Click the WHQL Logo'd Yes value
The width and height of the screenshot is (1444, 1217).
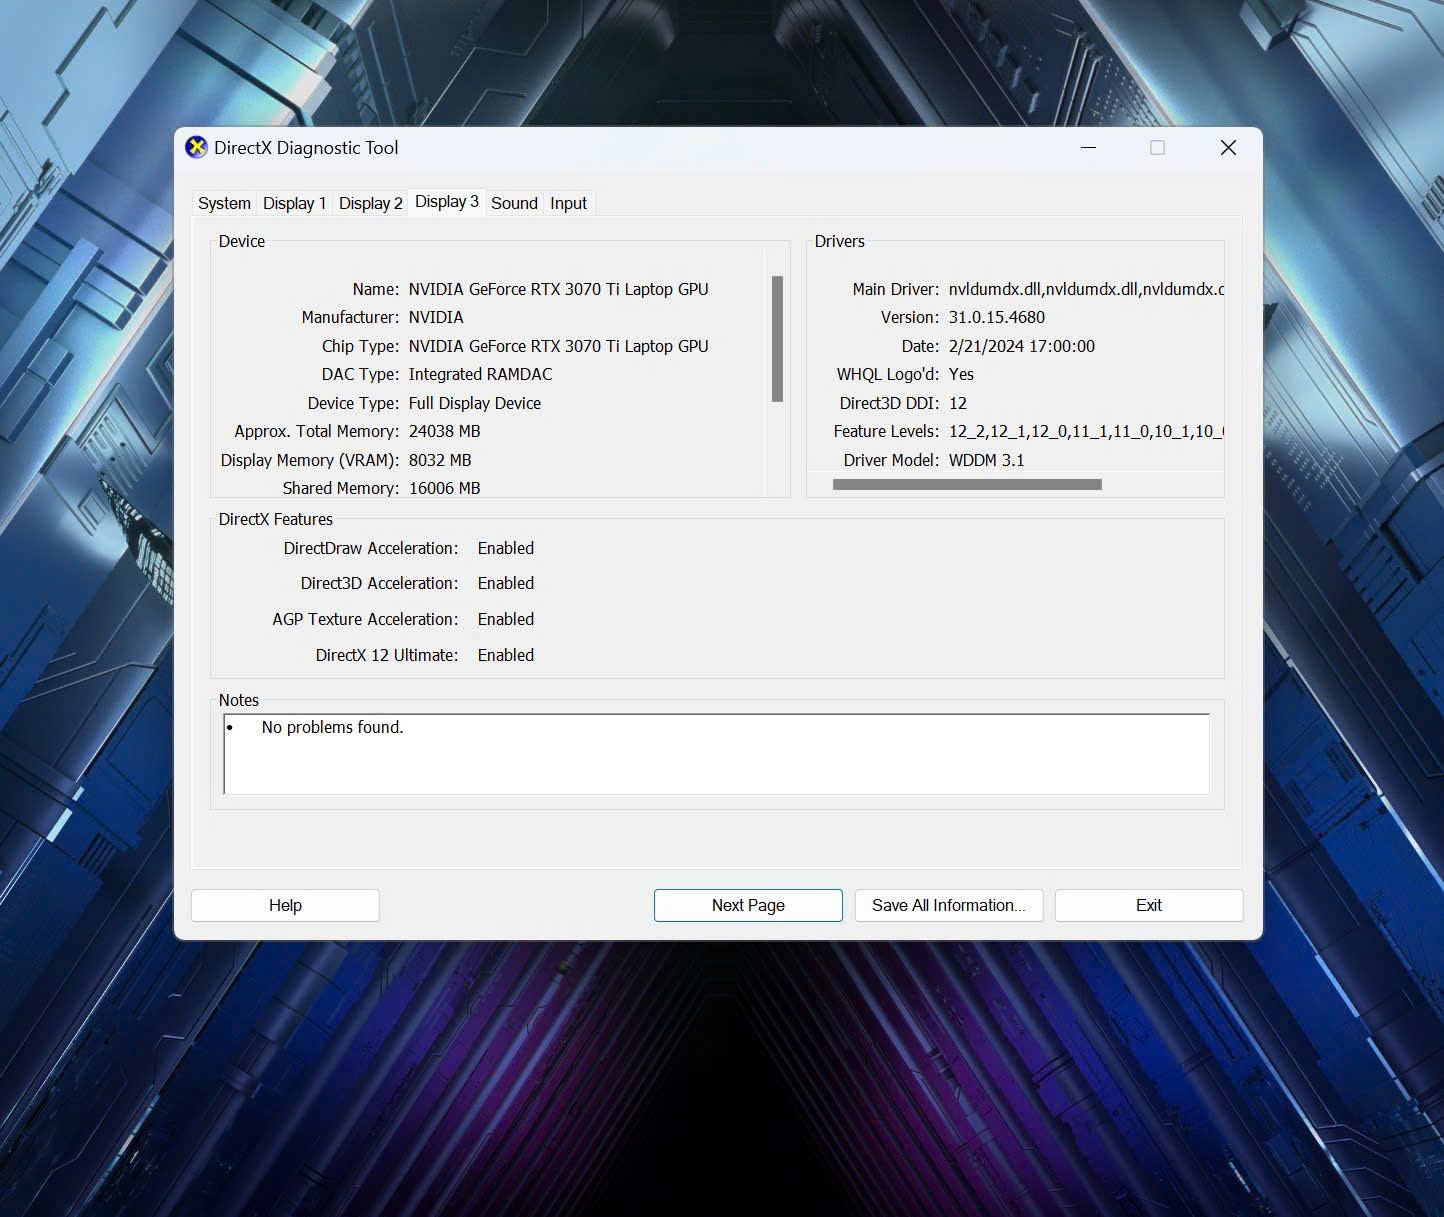coord(961,374)
